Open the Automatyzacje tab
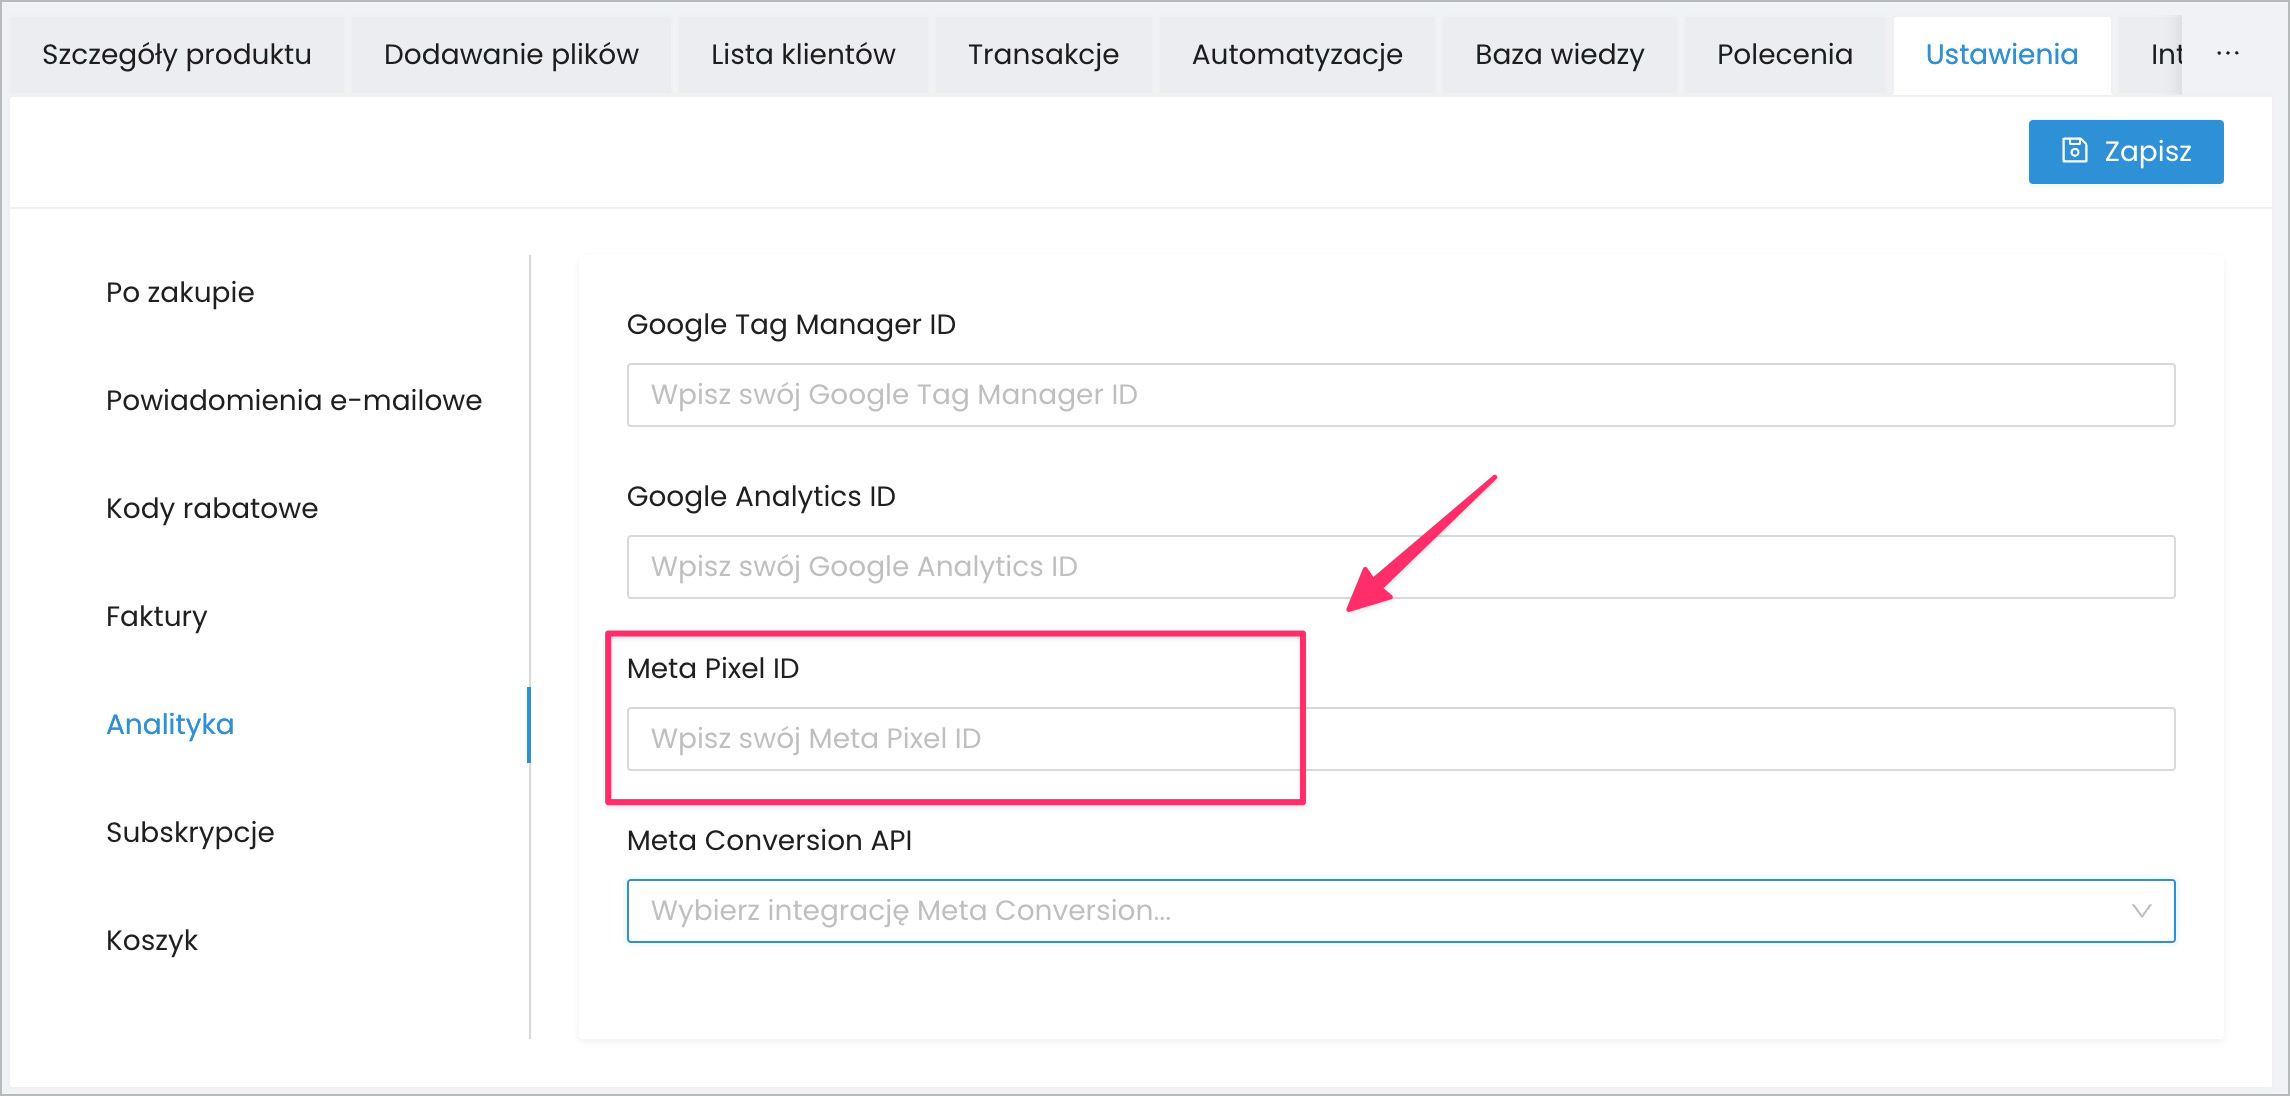Screen dimensions: 2290x1096 1297,55
